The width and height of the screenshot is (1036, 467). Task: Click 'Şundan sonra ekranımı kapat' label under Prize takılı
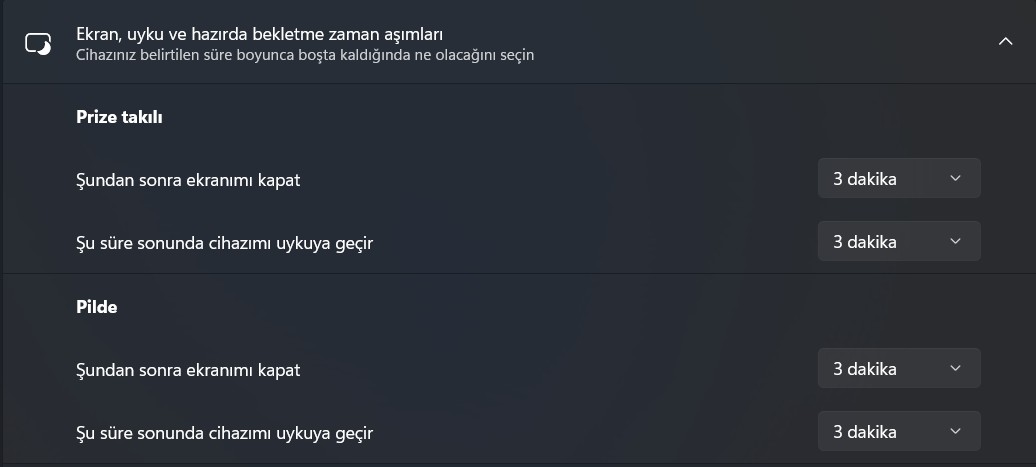click(x=188, y=180)
